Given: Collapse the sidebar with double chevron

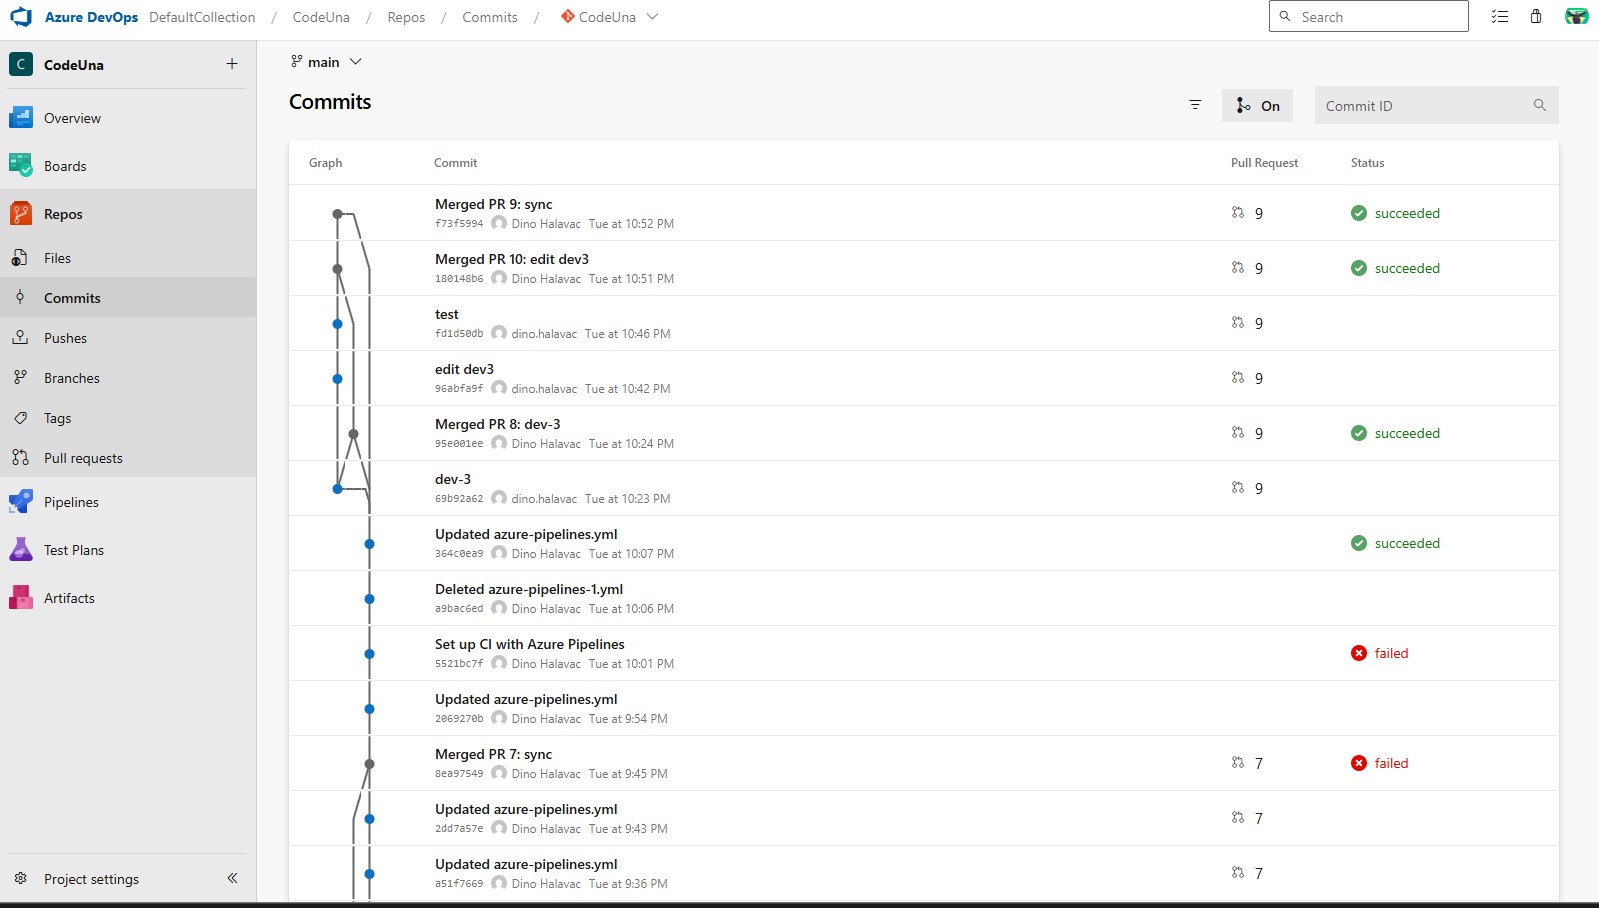Looking at the screenshot, I should [x=232, y=878].
